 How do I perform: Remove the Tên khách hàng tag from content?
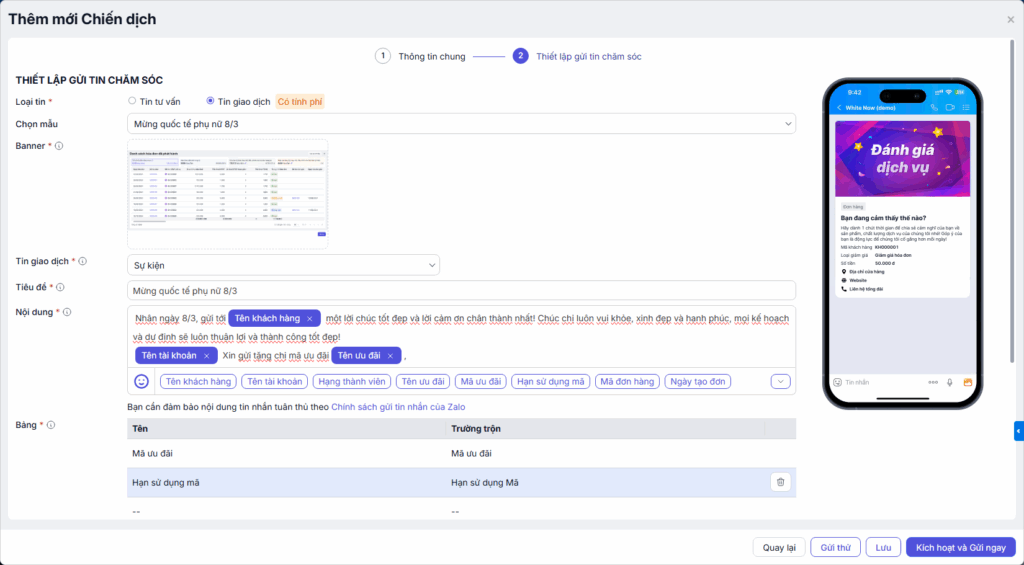point(310,319)
